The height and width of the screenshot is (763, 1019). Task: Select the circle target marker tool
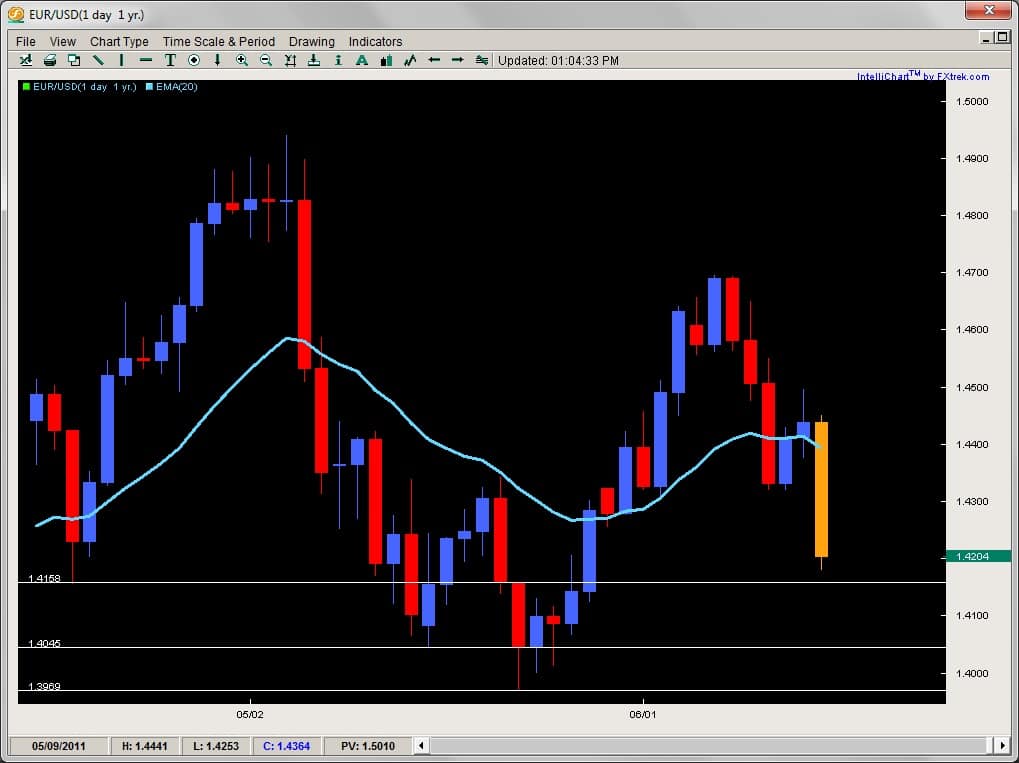tap(194, 60)
